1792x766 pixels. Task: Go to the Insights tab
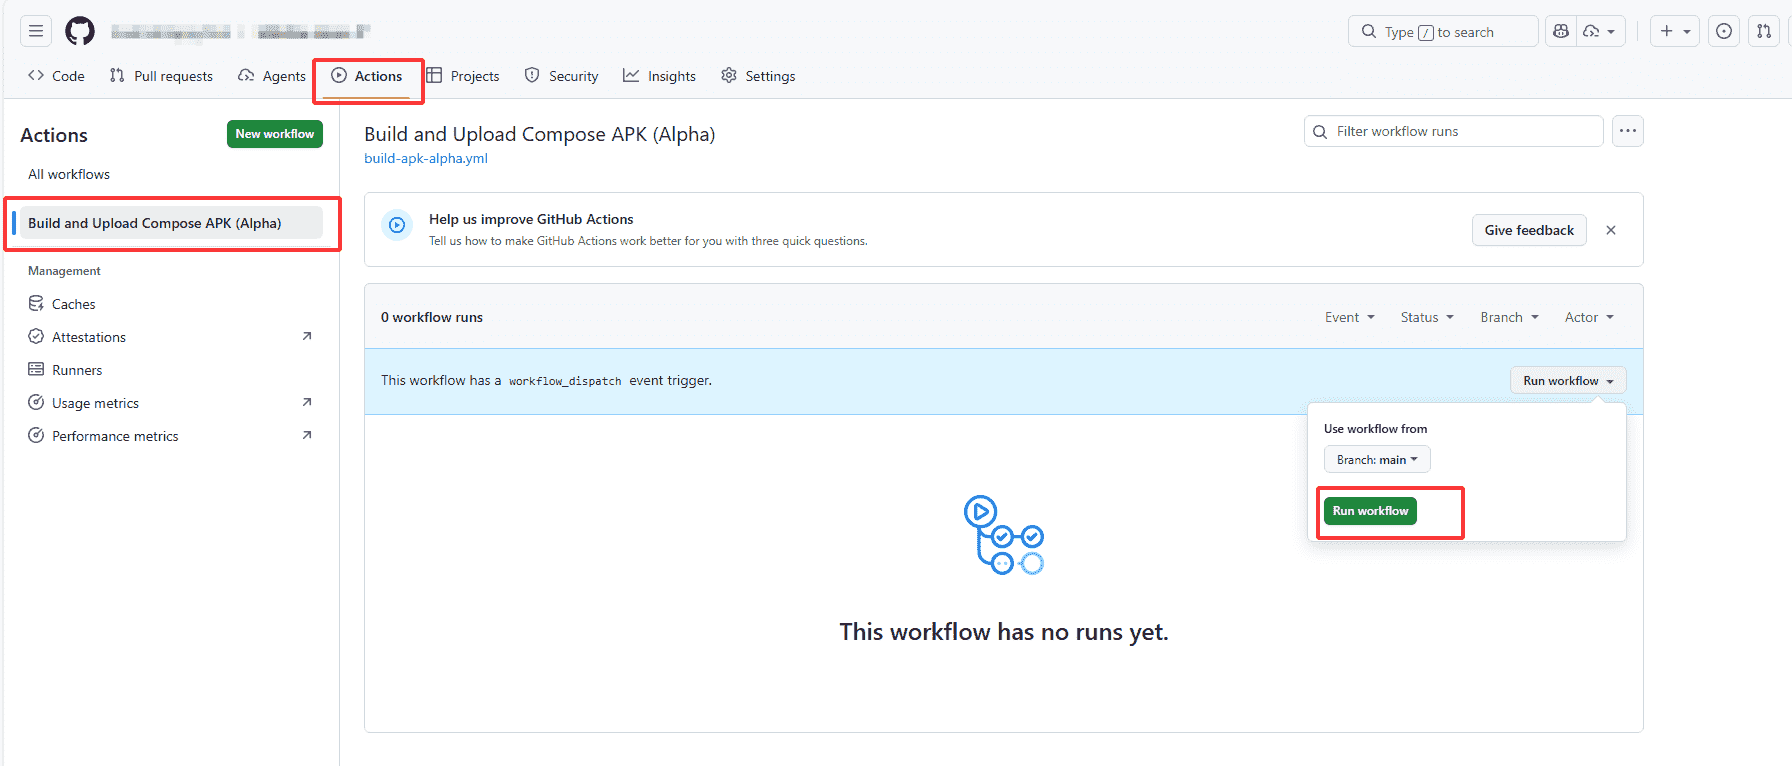tap(660, 76)
